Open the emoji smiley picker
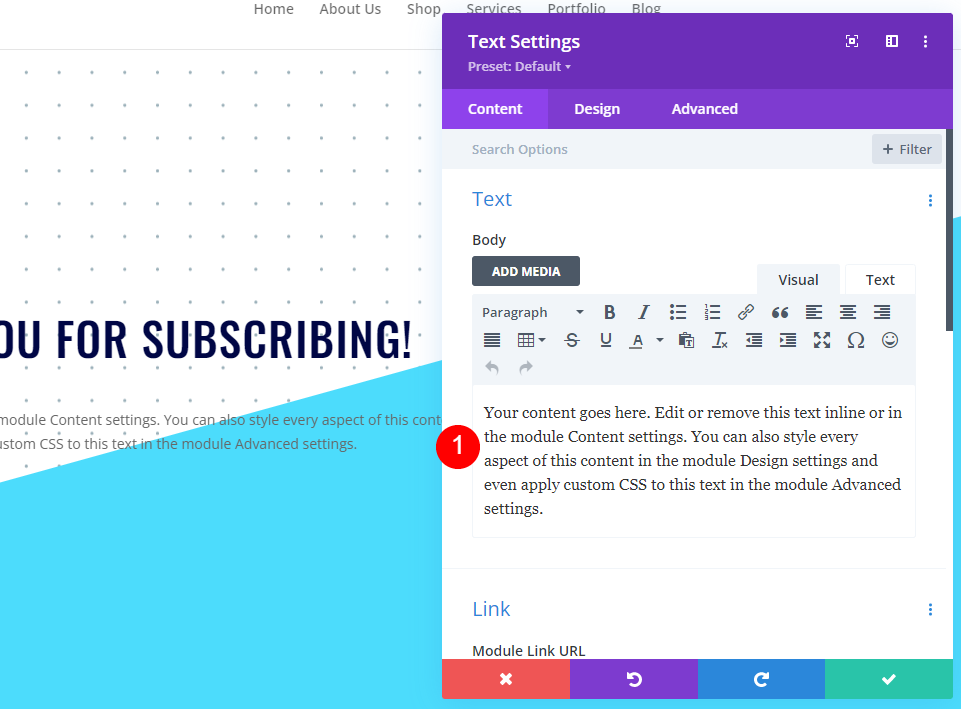The width and height of the screenshot is (961, 709). [x=890, y=340]
